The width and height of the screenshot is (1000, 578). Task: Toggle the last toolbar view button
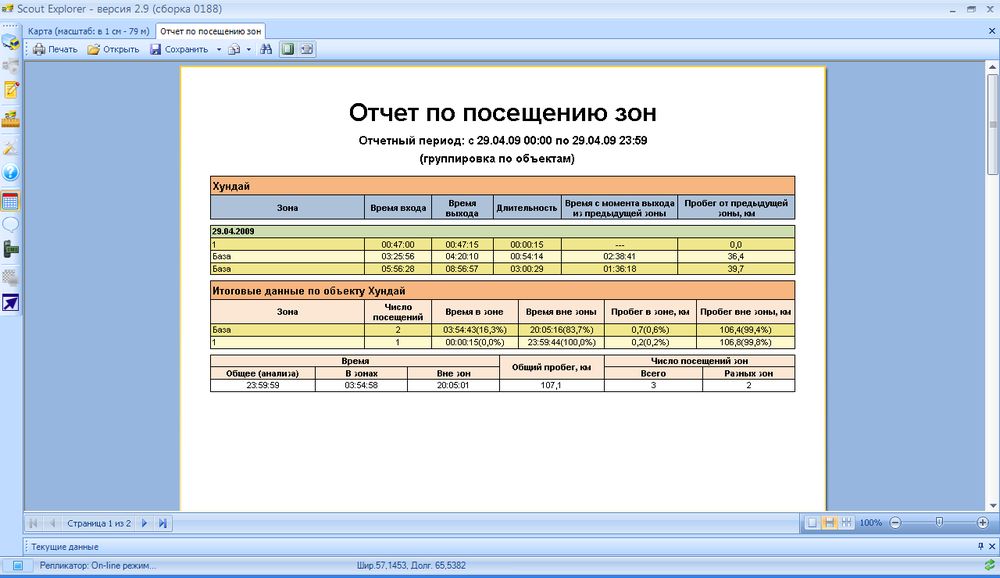(x=307, y=49)
